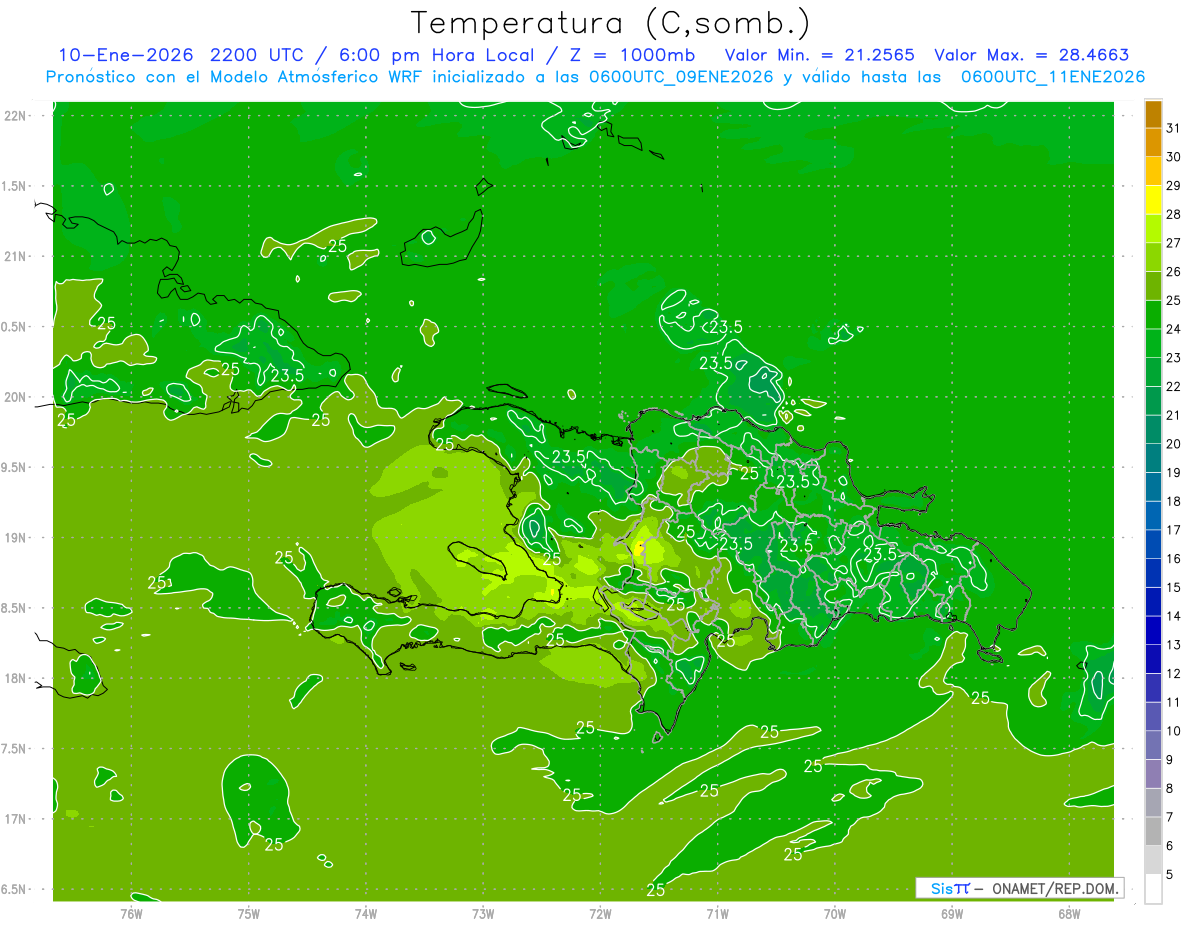The height and width of the screenshot is (927, 1200).
Task: Click the 76W longitude axis label
Action: [131, 914]
